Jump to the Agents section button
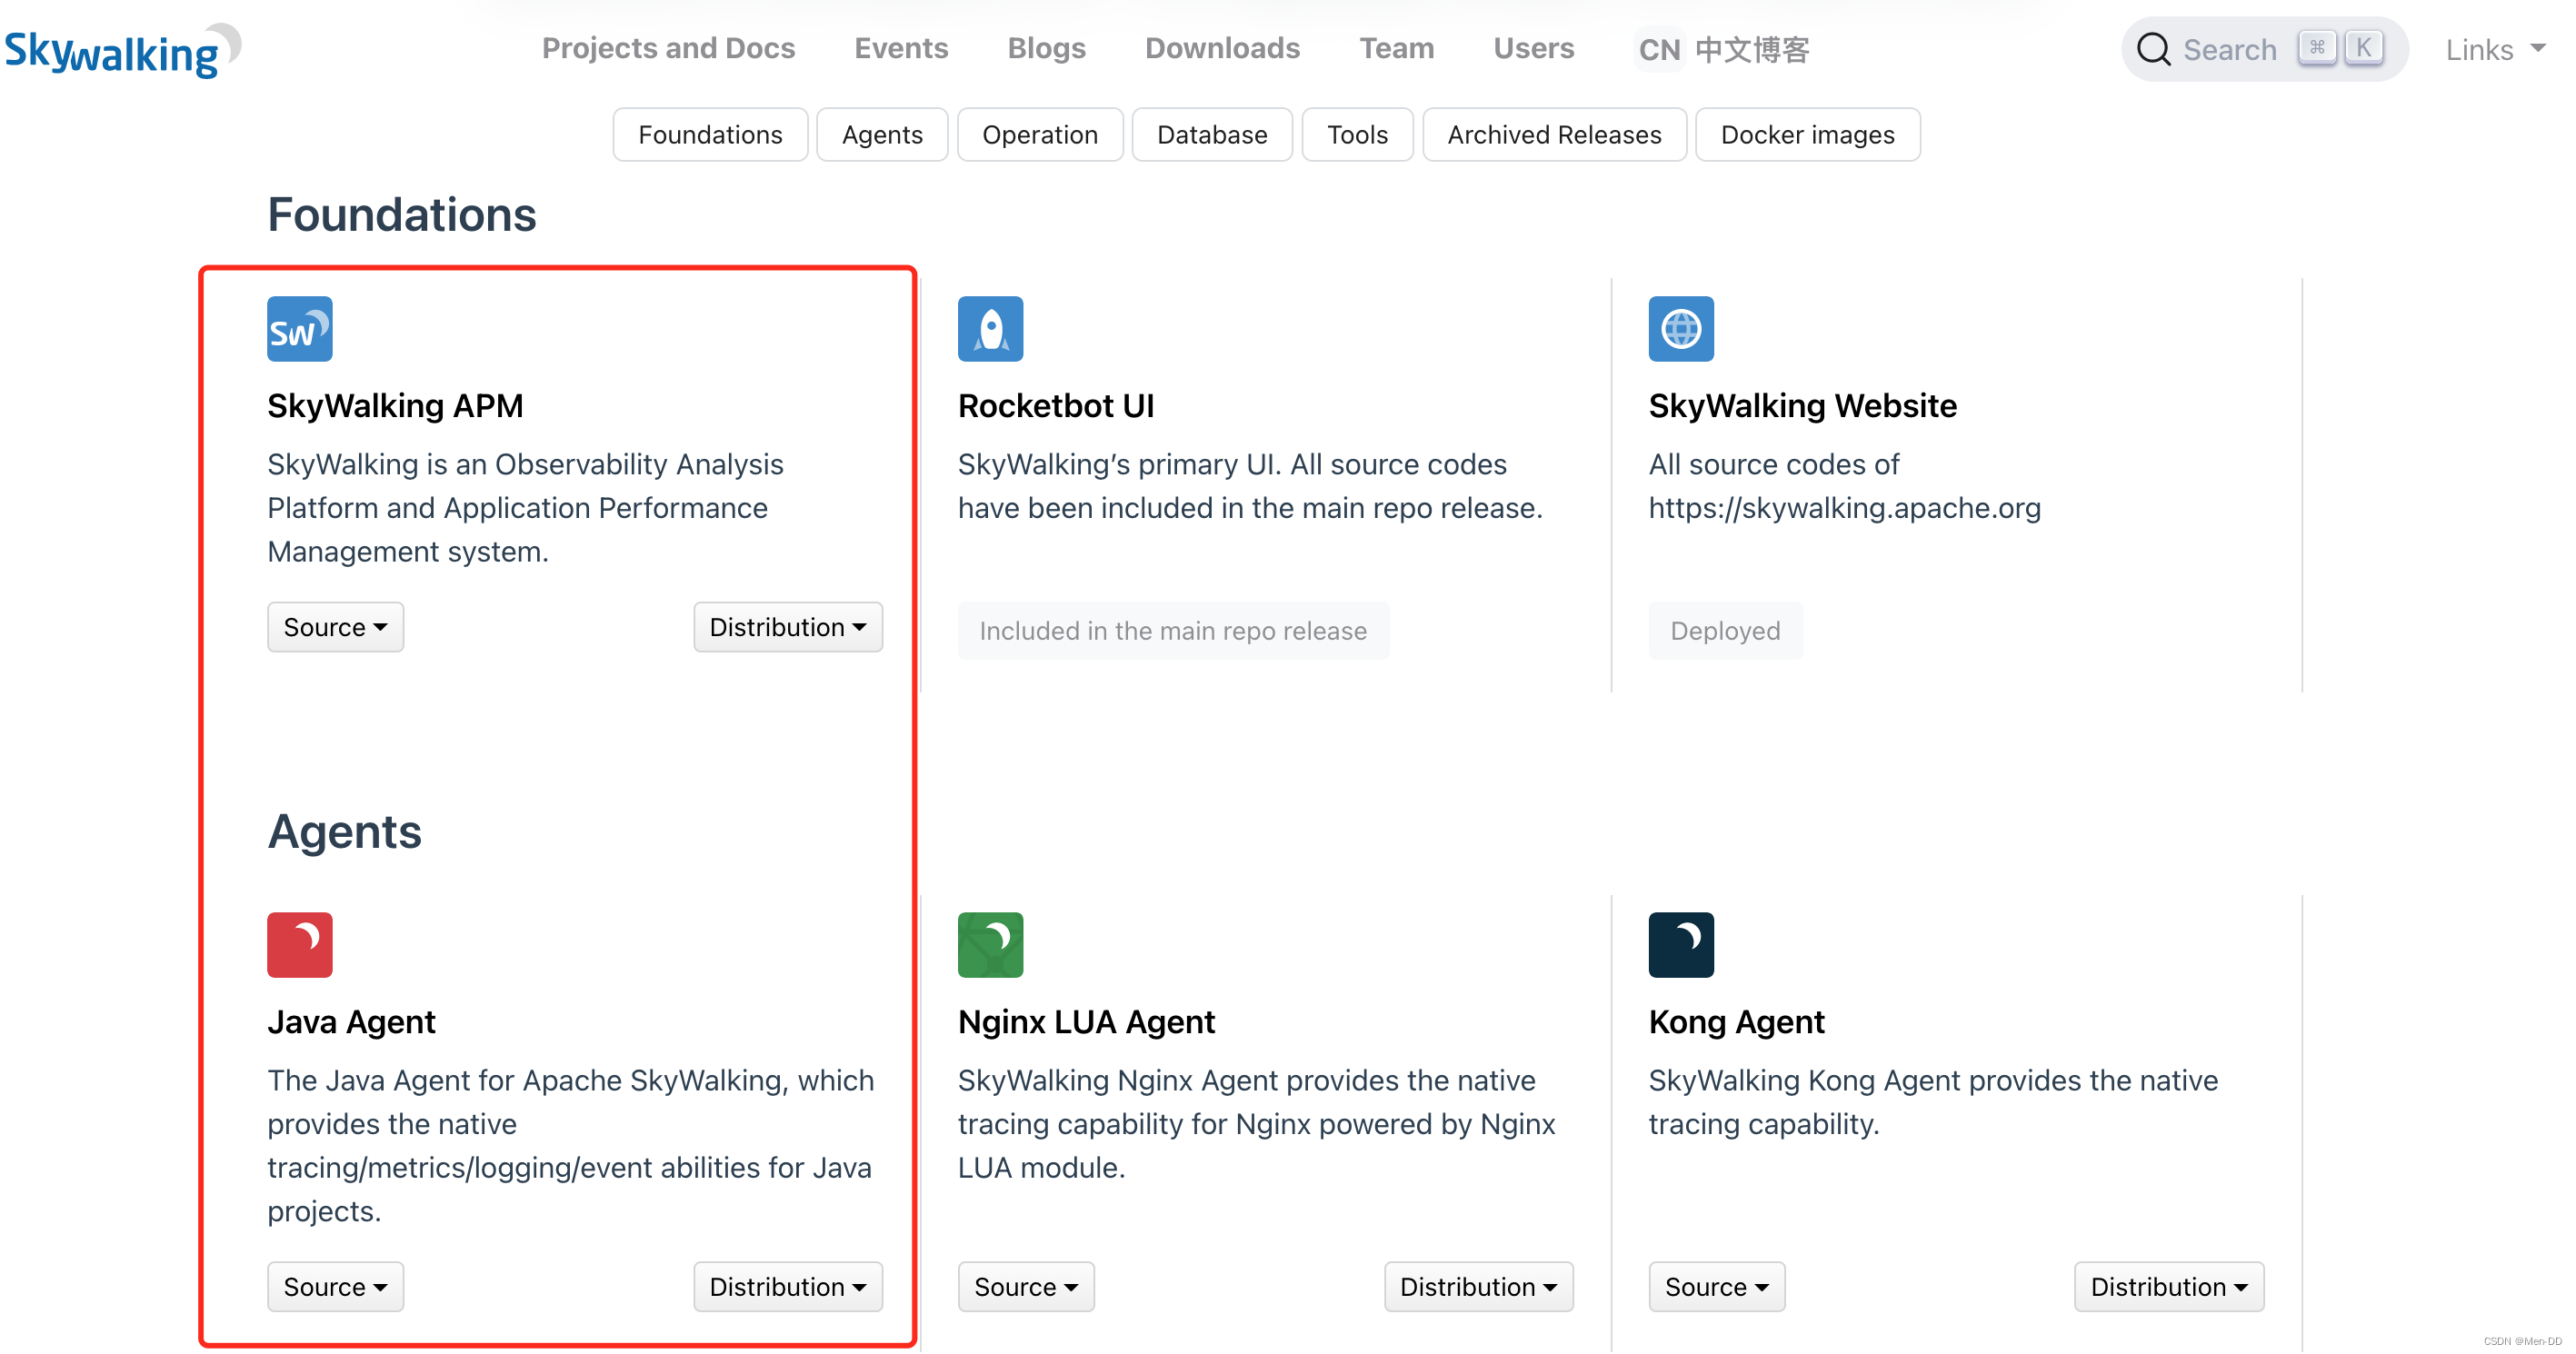Viewport: 2576px width, 1354px height. [x=882, y=135]
